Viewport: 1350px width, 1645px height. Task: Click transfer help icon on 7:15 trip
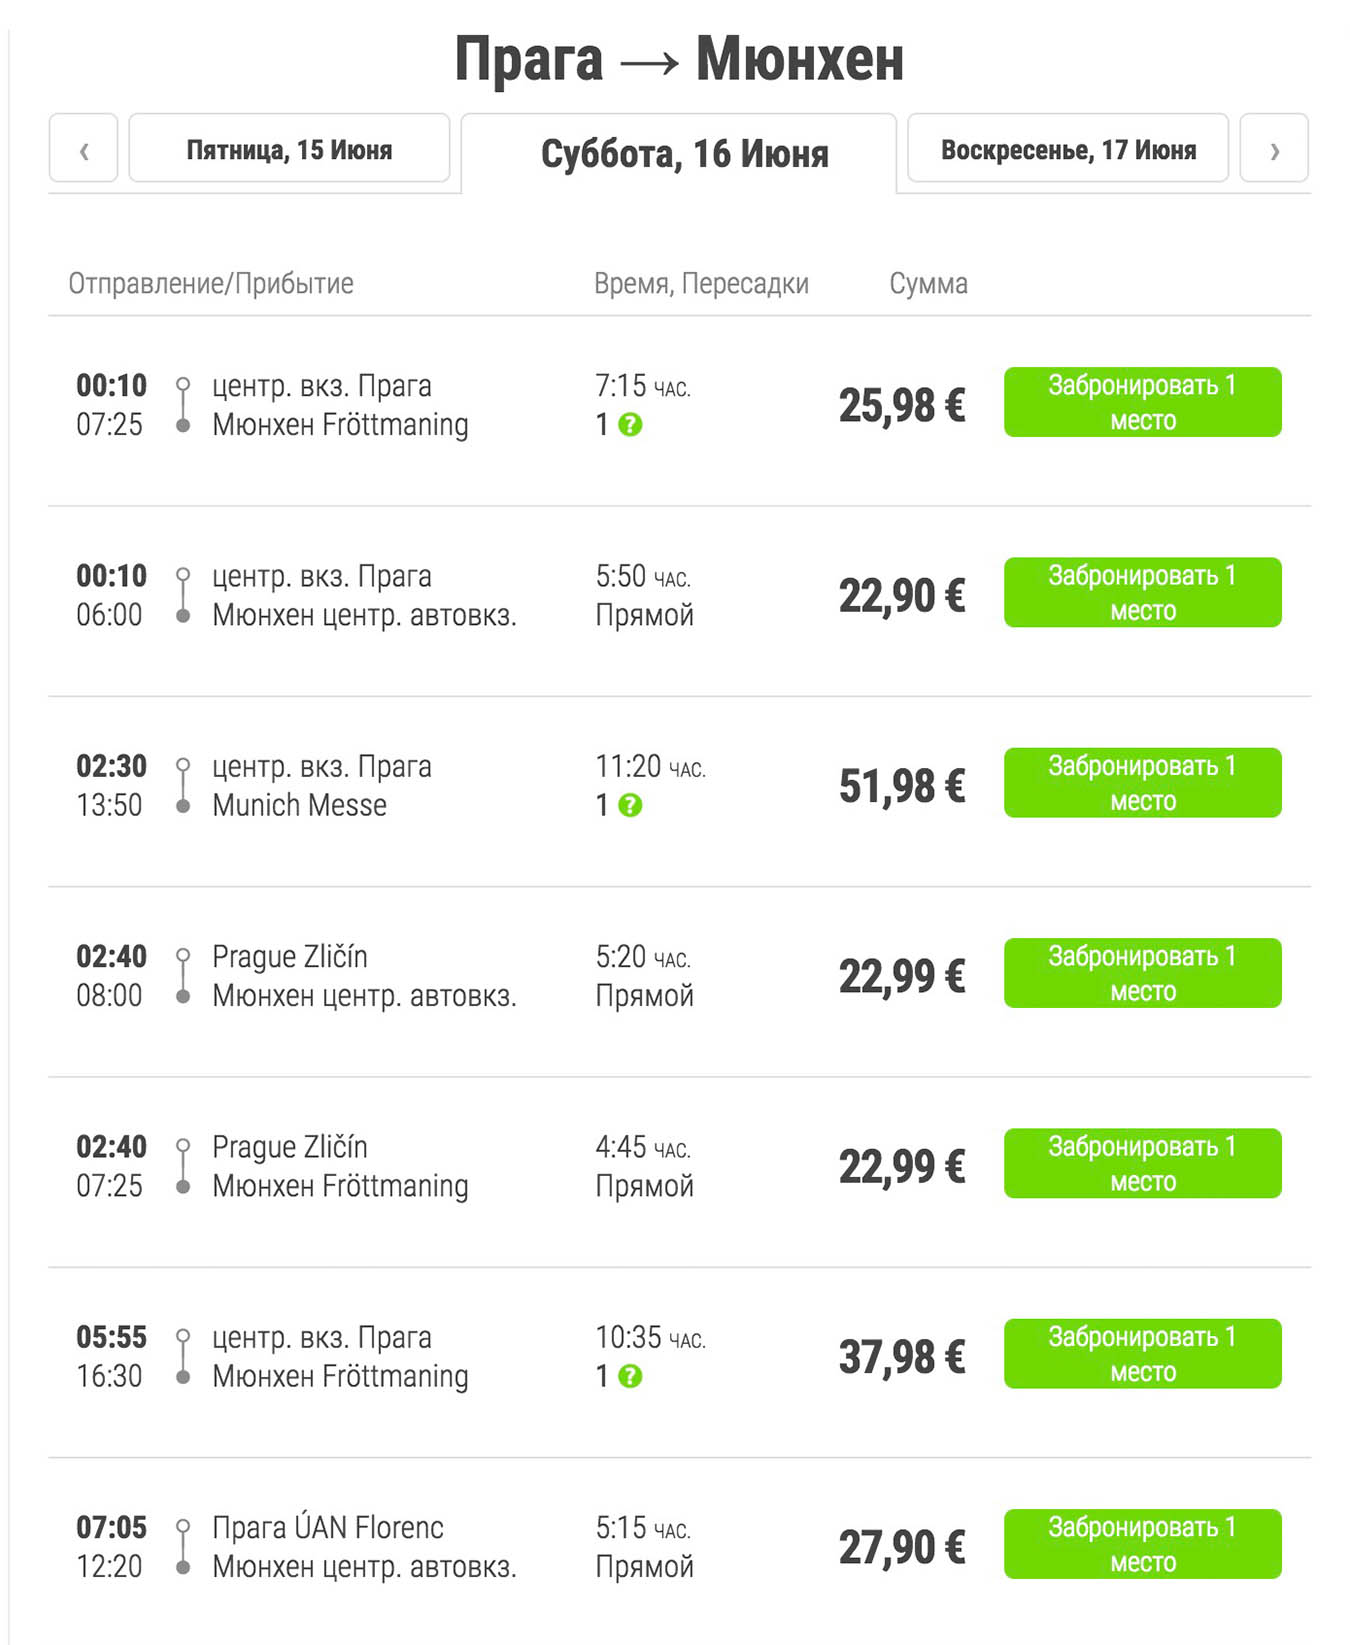coord(630,425)
